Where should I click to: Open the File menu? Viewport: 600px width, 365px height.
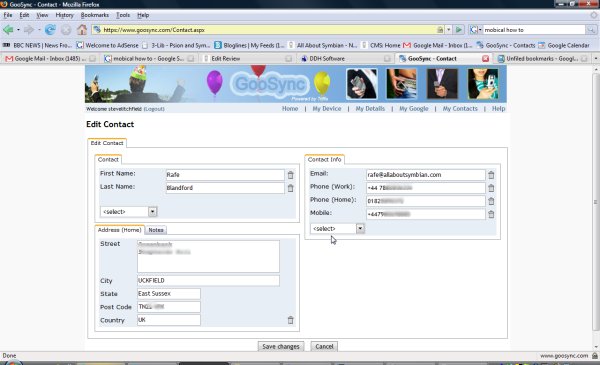(8, 15)
